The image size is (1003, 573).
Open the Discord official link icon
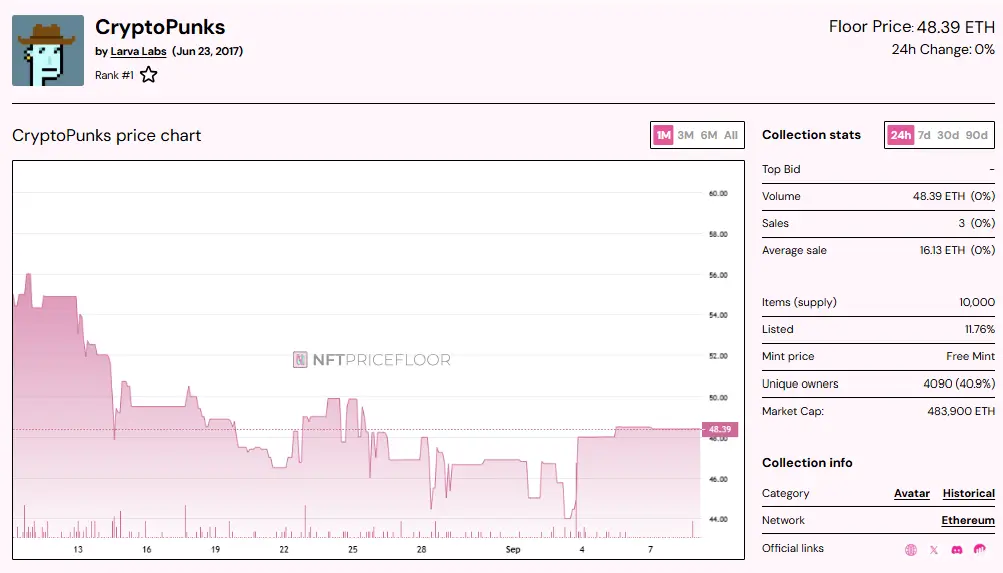pos(957,549)
